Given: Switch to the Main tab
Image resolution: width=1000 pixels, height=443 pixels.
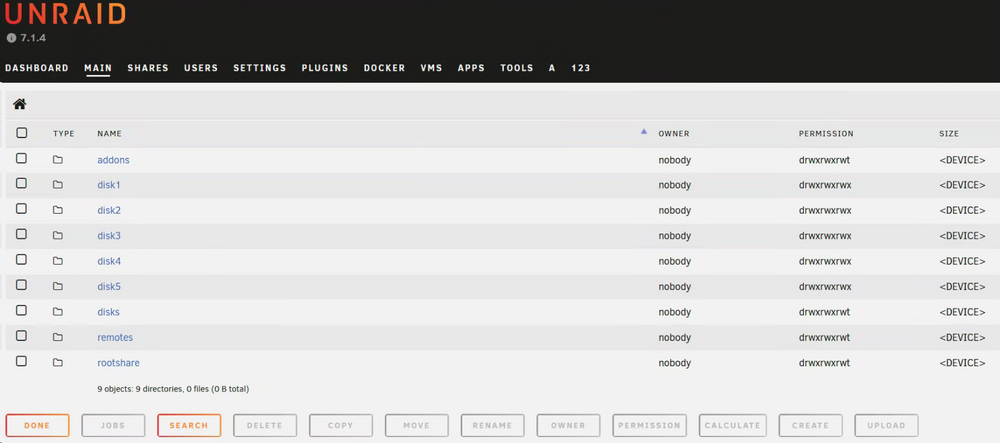Looking at the screenshot, I should pyautogui.click(x=98, y=68).
